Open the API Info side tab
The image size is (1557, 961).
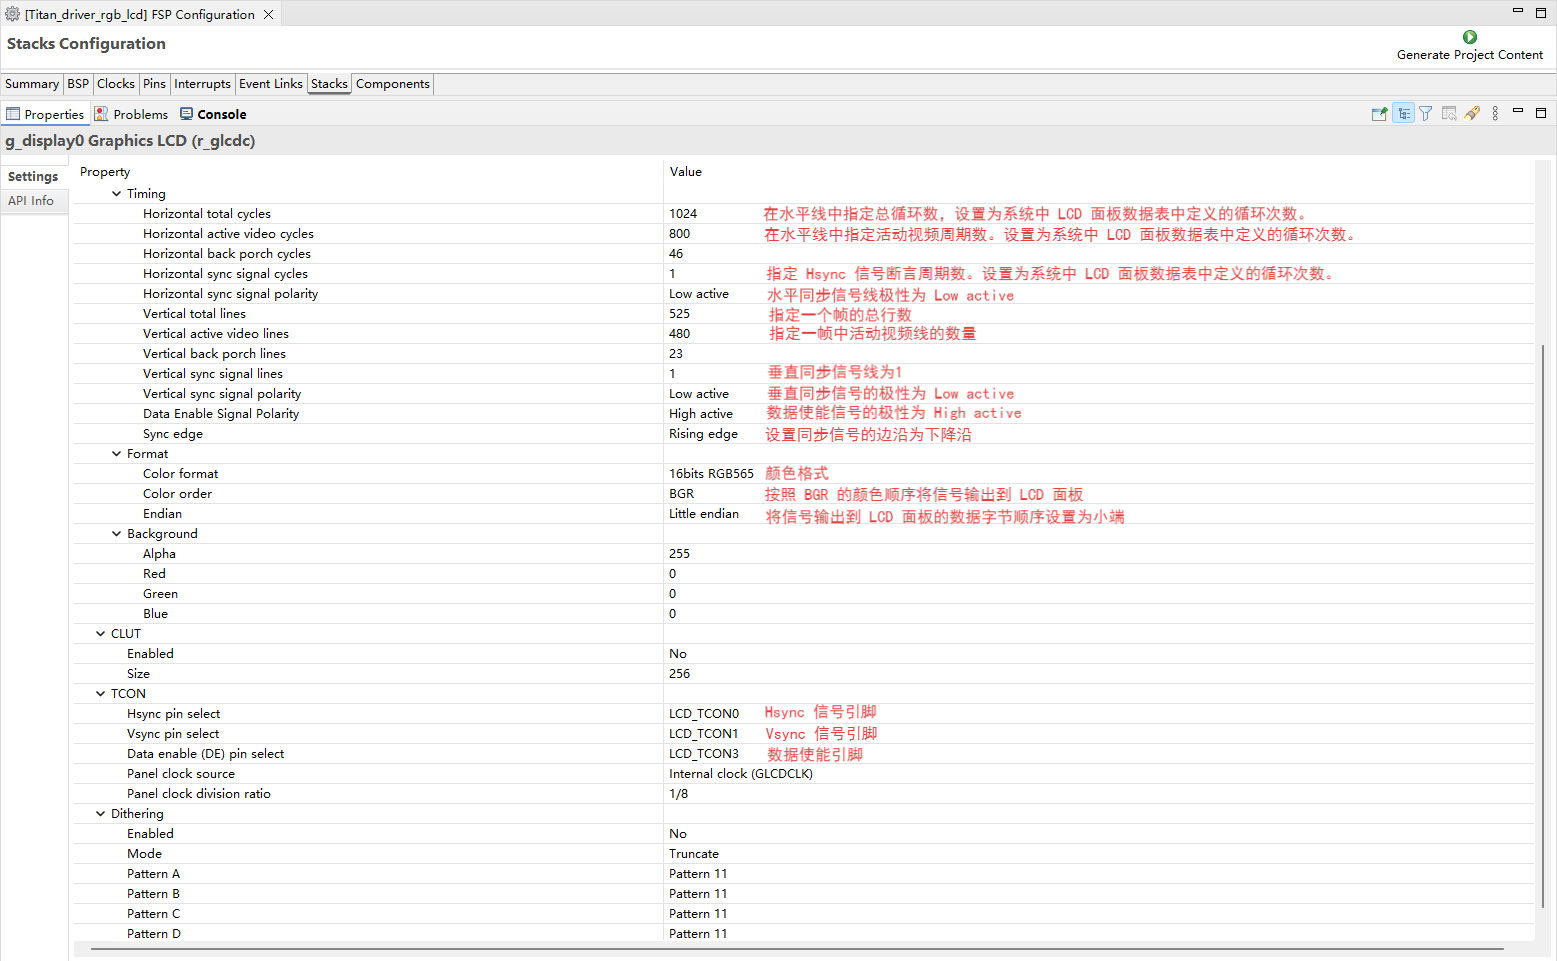click(31, 201)
